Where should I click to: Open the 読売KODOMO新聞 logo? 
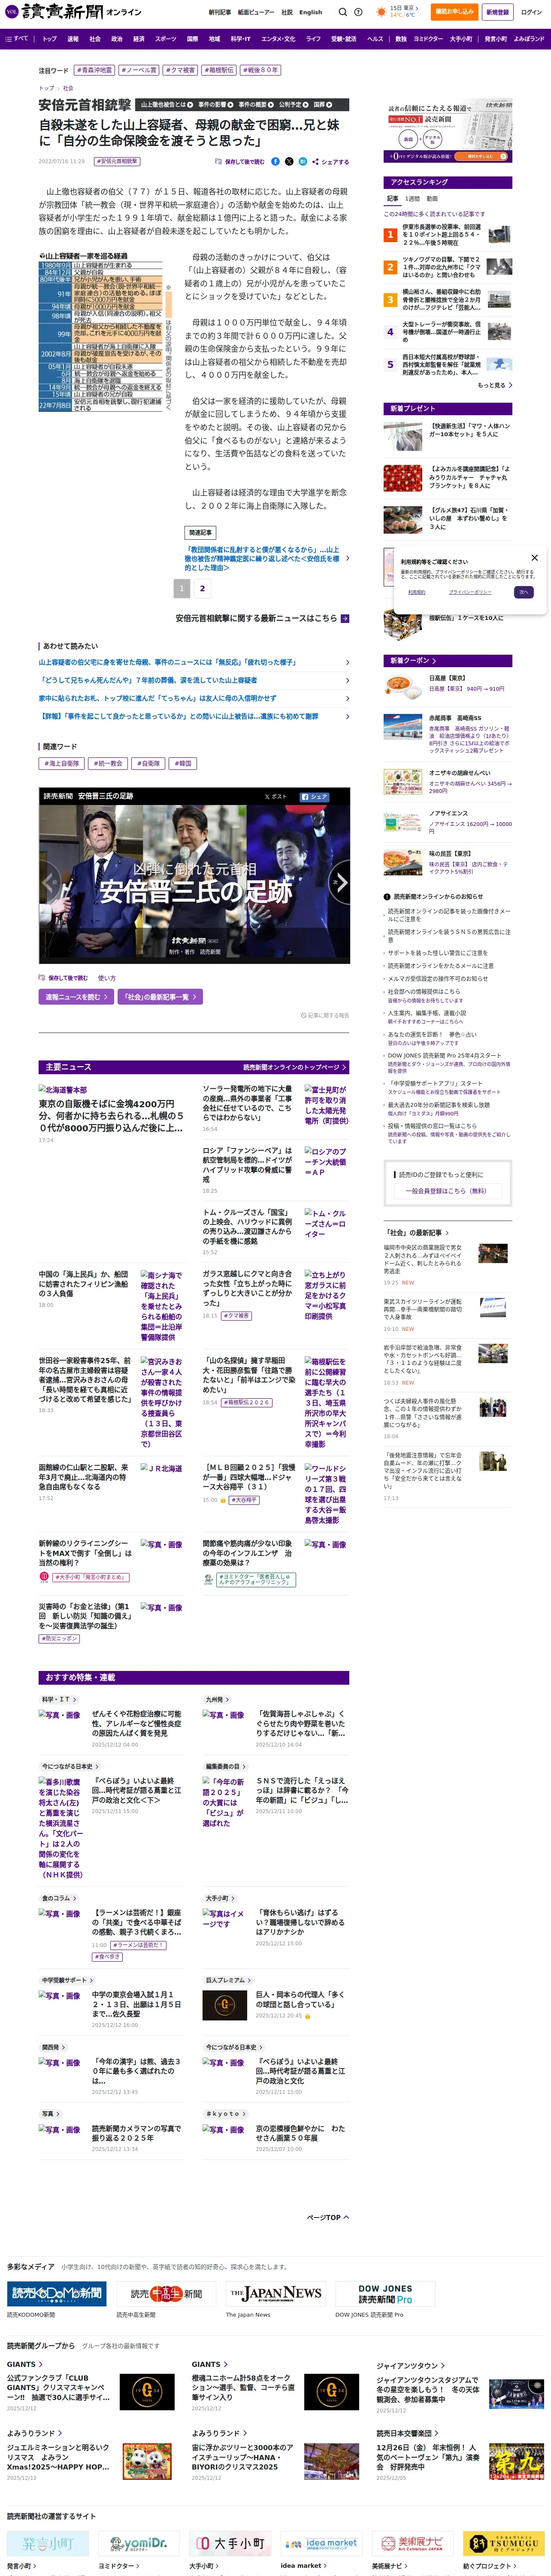pos(57,2293)
